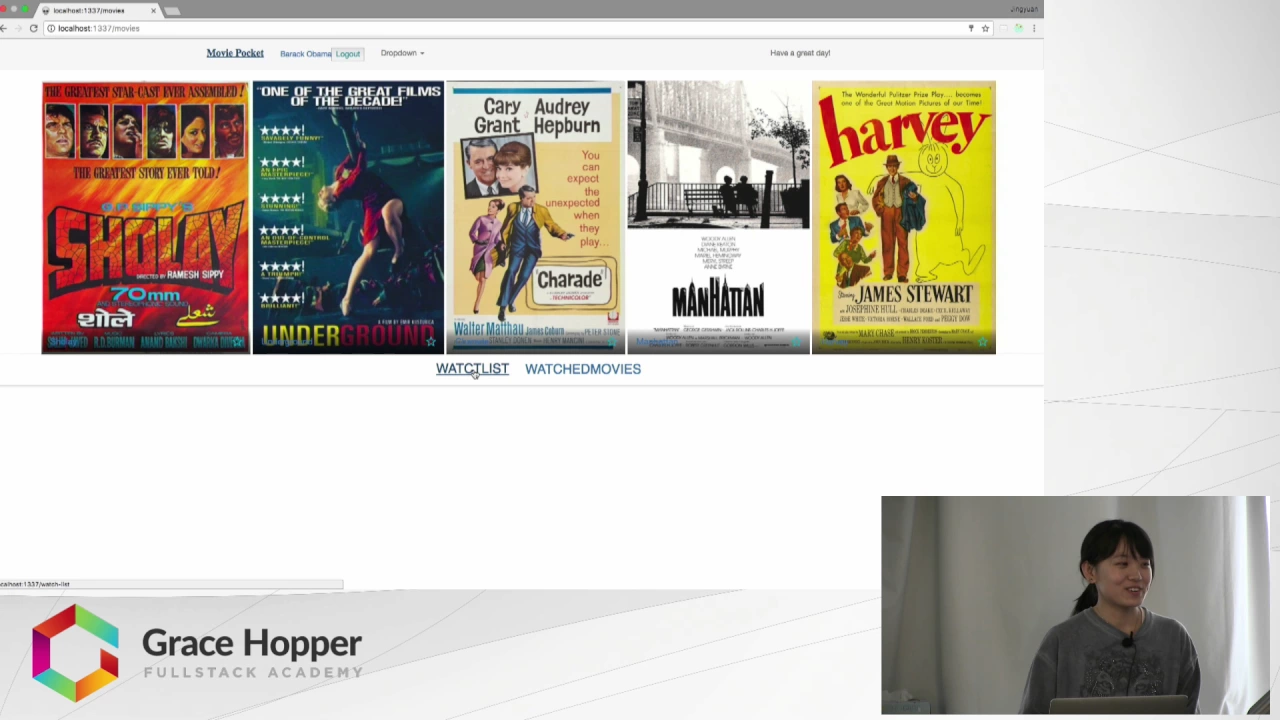Open the WATCHEDMOVIES link

tap(583, 369)
